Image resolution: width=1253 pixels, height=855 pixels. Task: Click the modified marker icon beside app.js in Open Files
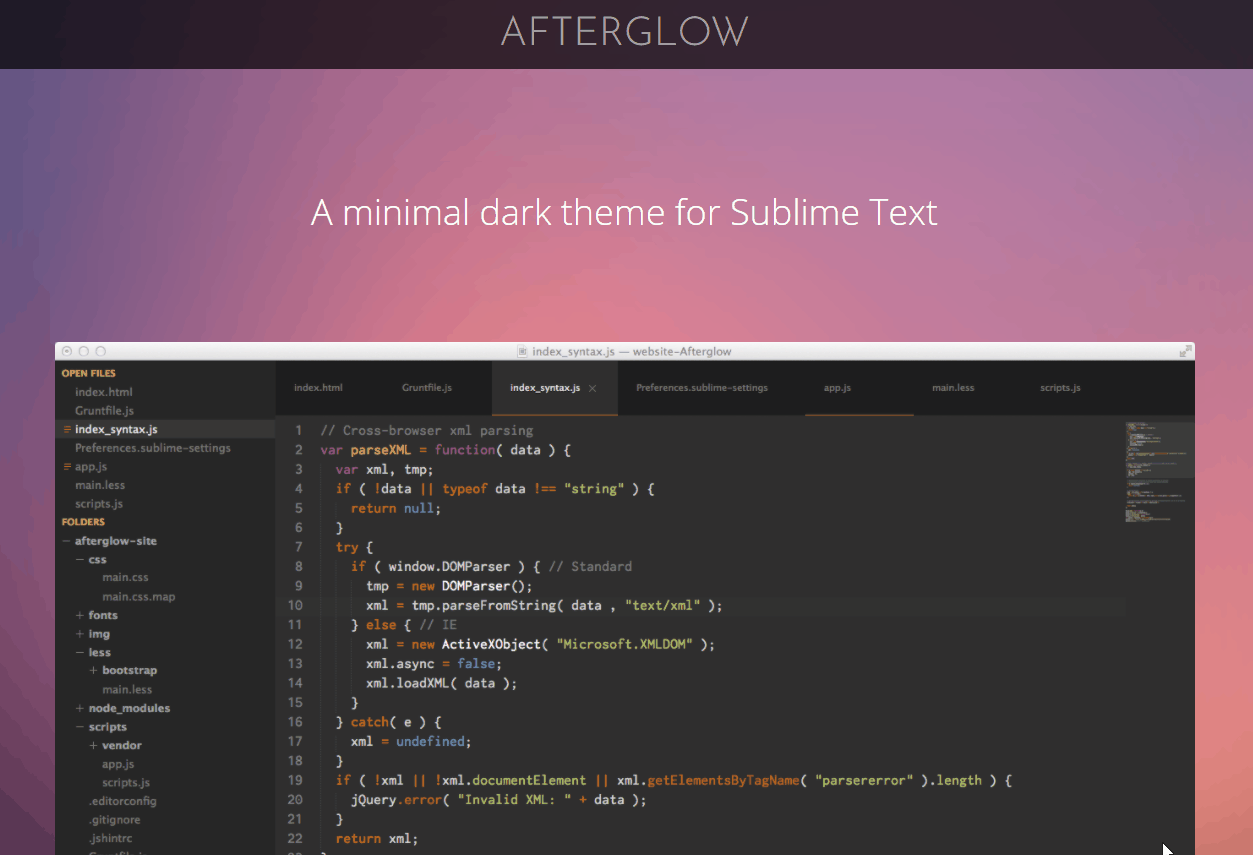pos(67,466)
